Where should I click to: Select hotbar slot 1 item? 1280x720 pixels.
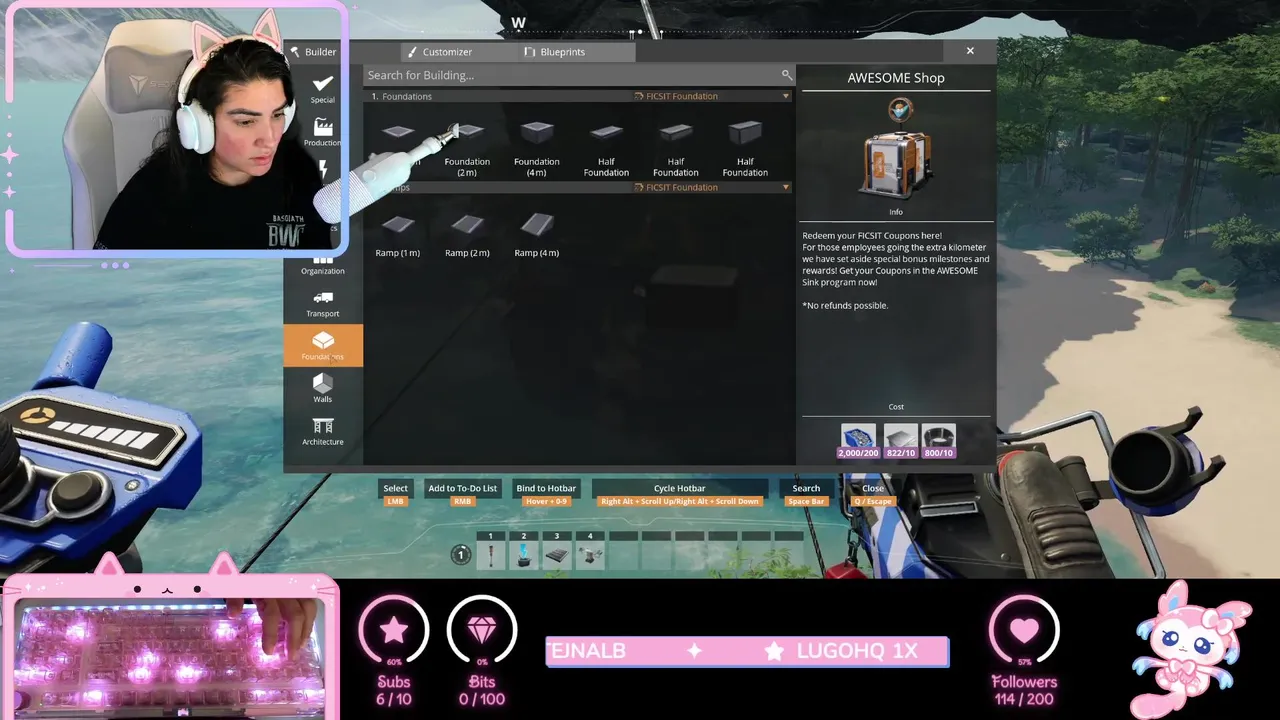491,555
